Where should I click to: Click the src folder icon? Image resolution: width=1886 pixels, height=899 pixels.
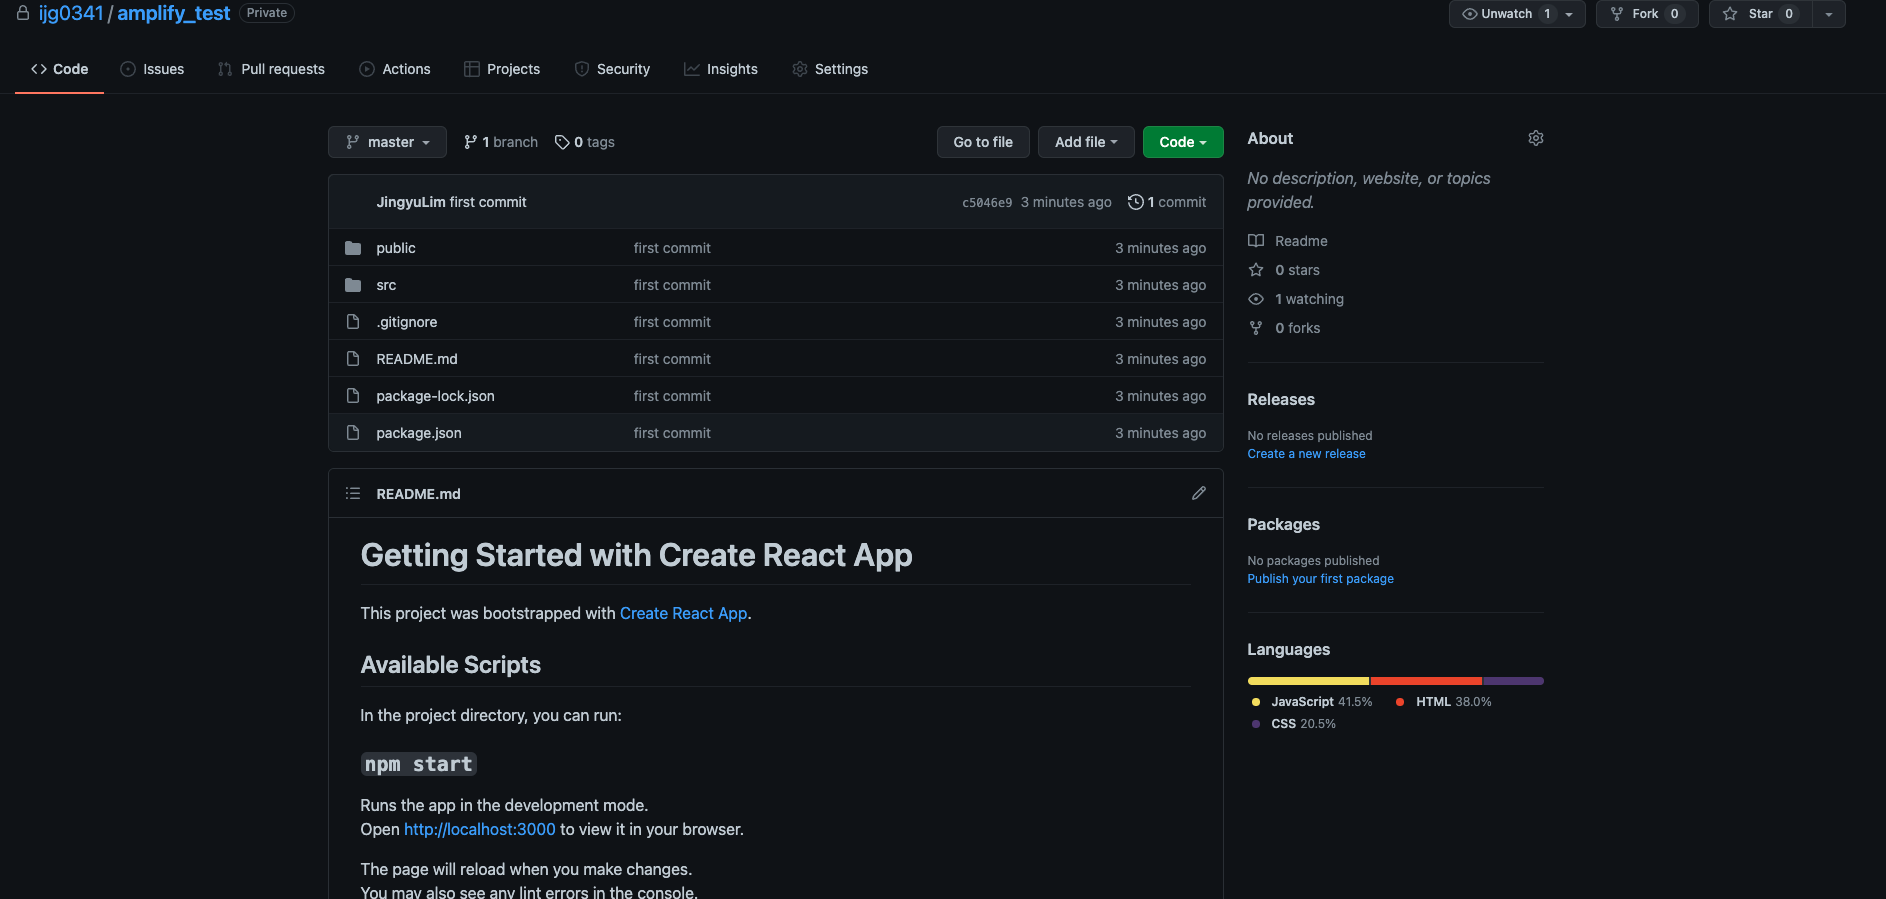coord(353,285)
